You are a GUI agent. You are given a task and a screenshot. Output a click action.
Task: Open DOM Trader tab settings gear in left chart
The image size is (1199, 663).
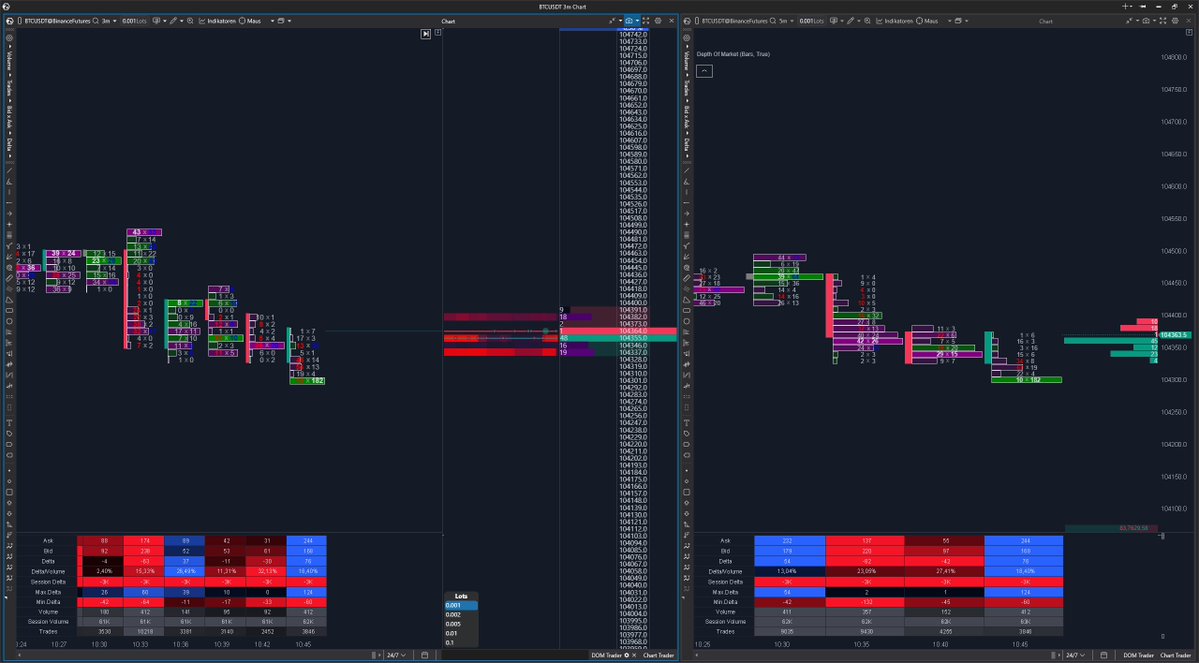click(x=626, y=655)
